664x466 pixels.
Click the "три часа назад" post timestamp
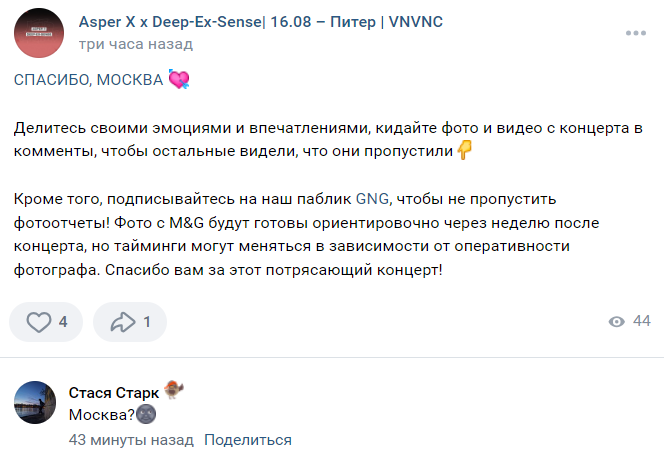pyautogui.click(x=135, y=44)
